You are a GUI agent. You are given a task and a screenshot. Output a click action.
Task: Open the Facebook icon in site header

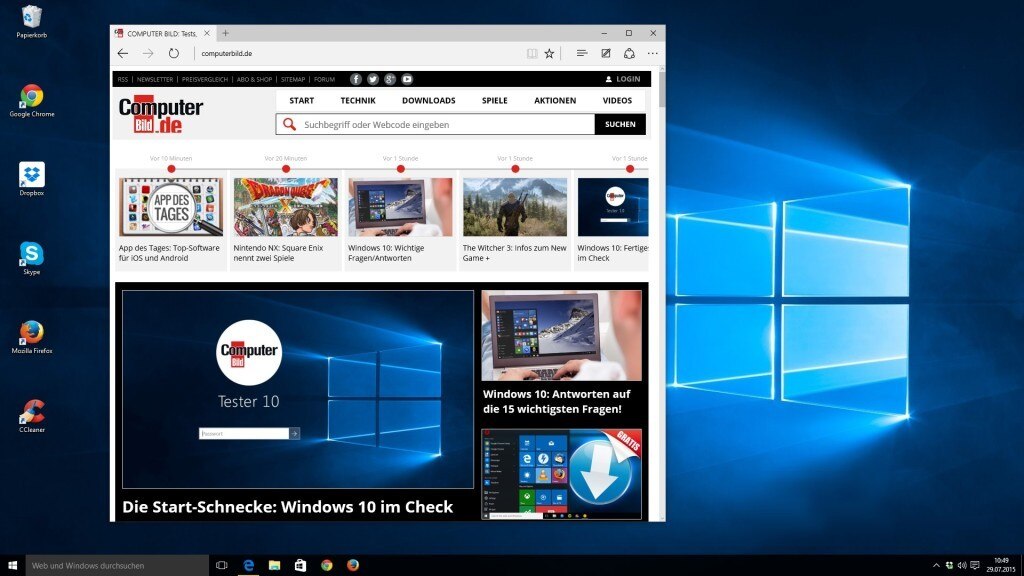[356, 79]
